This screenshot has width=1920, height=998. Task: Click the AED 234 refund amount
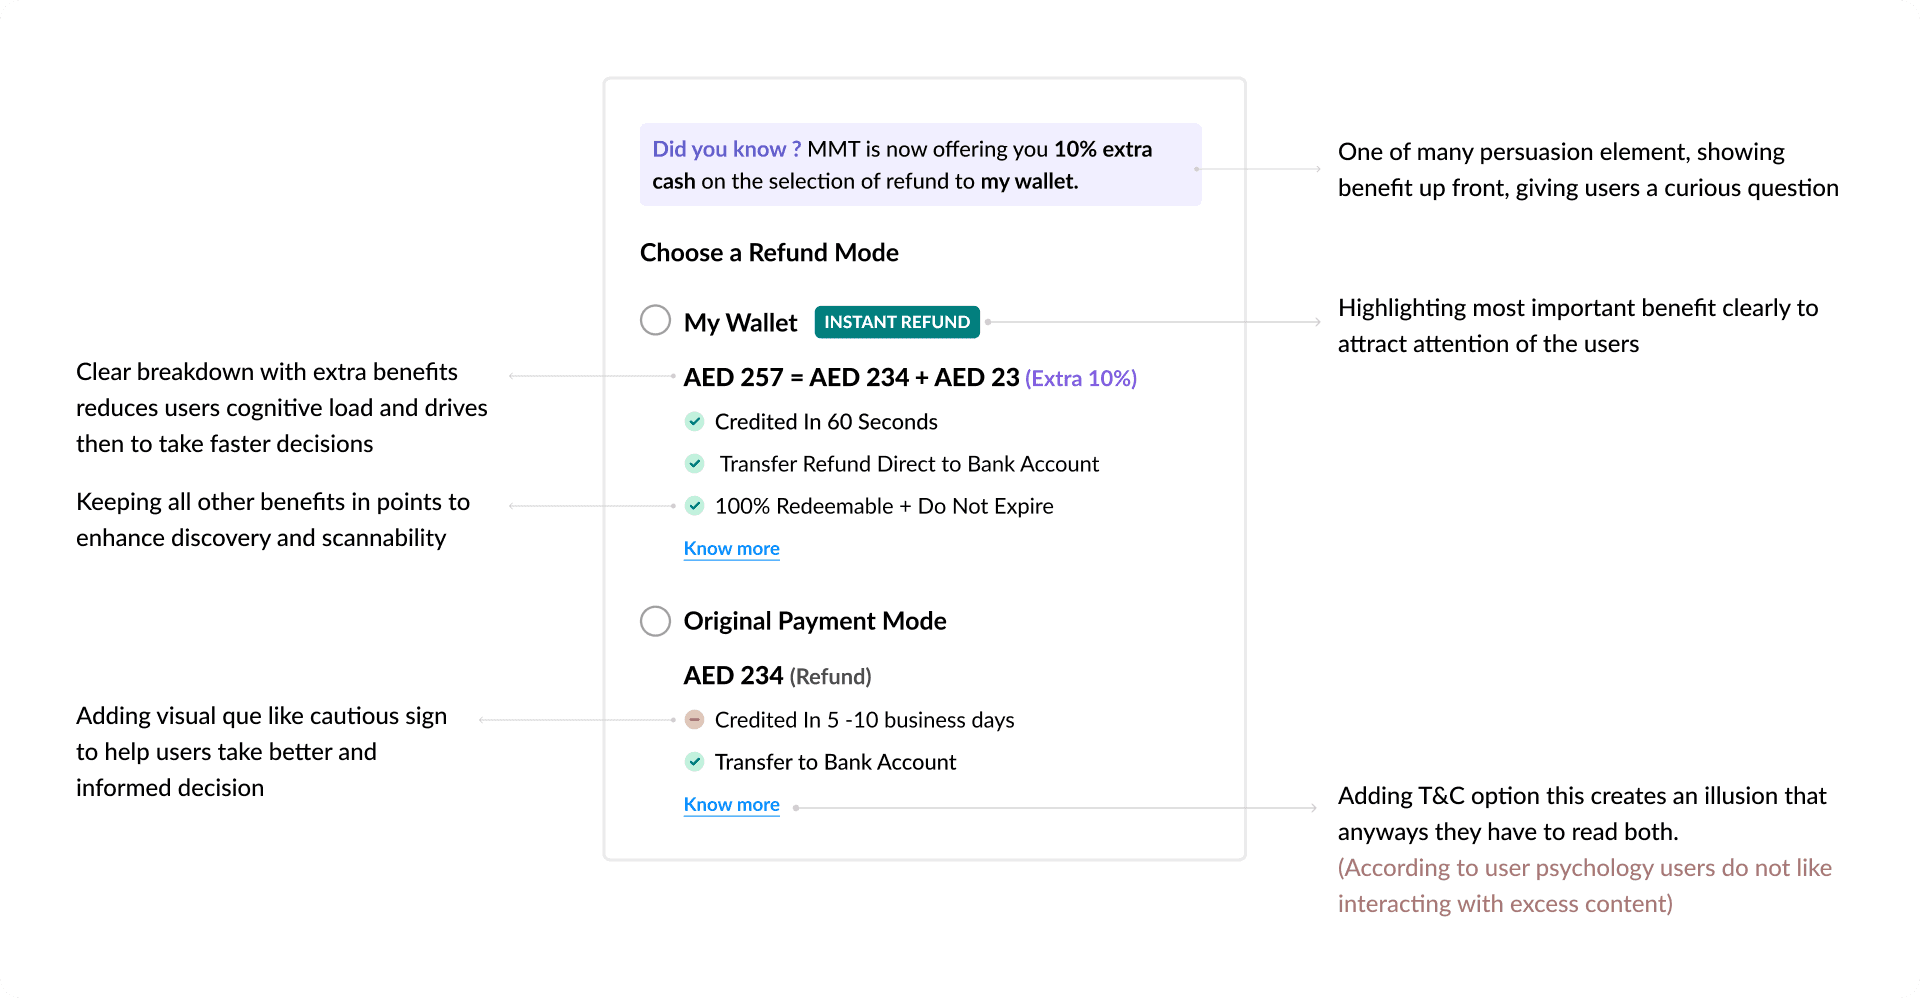click(x=733, y=676)
